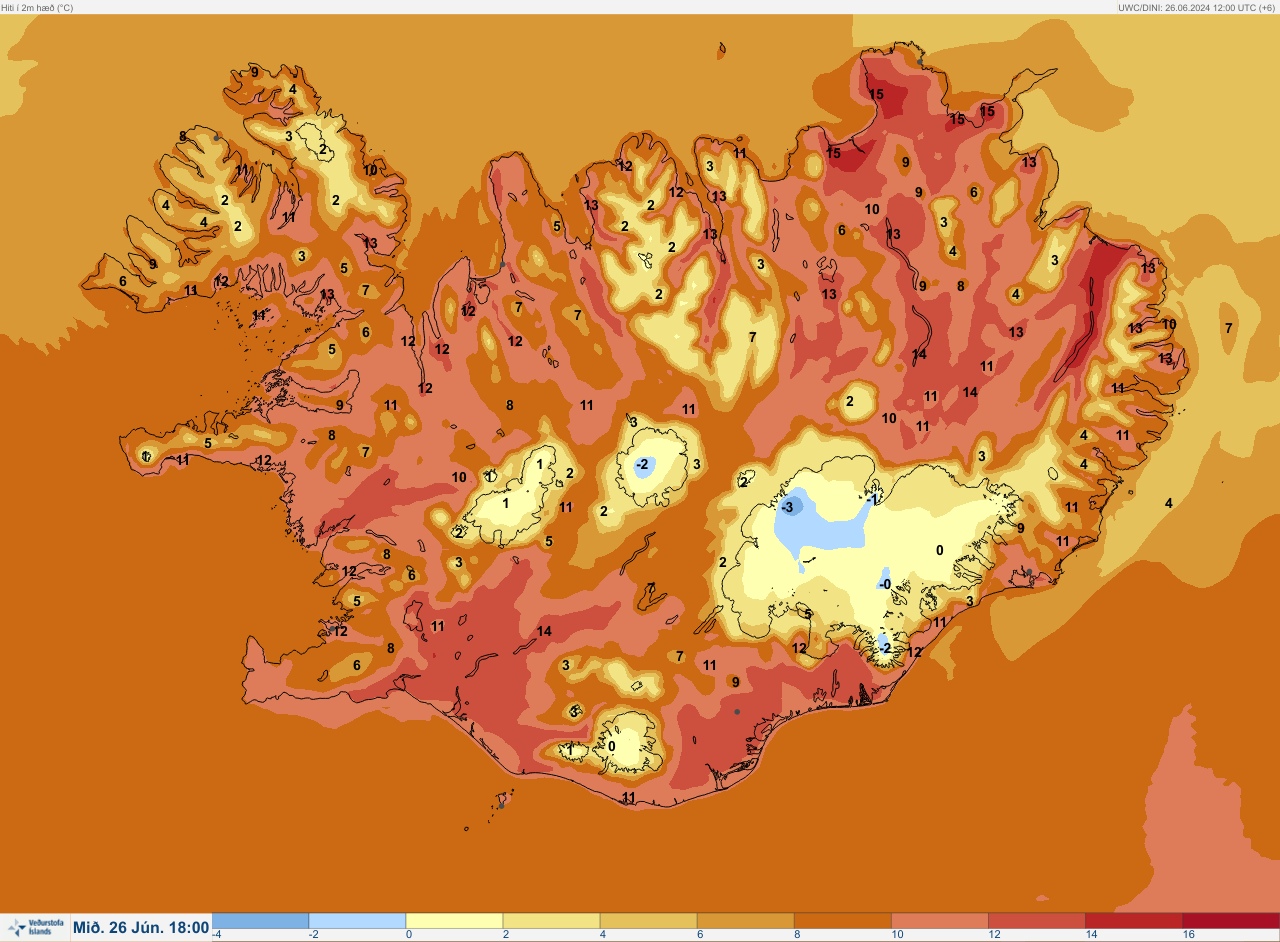This screenshot has width=1280, height=942.
Task: Click the 0 label on Mýrdalsjökull in the south
Action: click(612, 746)
